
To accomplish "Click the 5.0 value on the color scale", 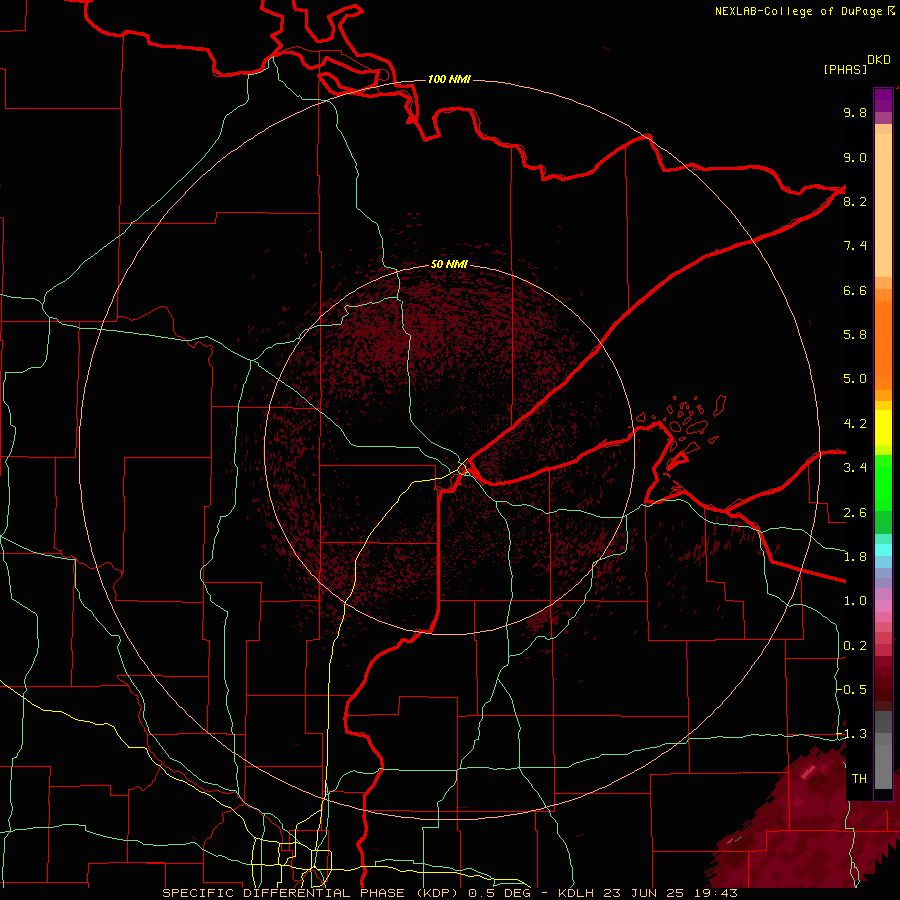I will pos(855,379).
